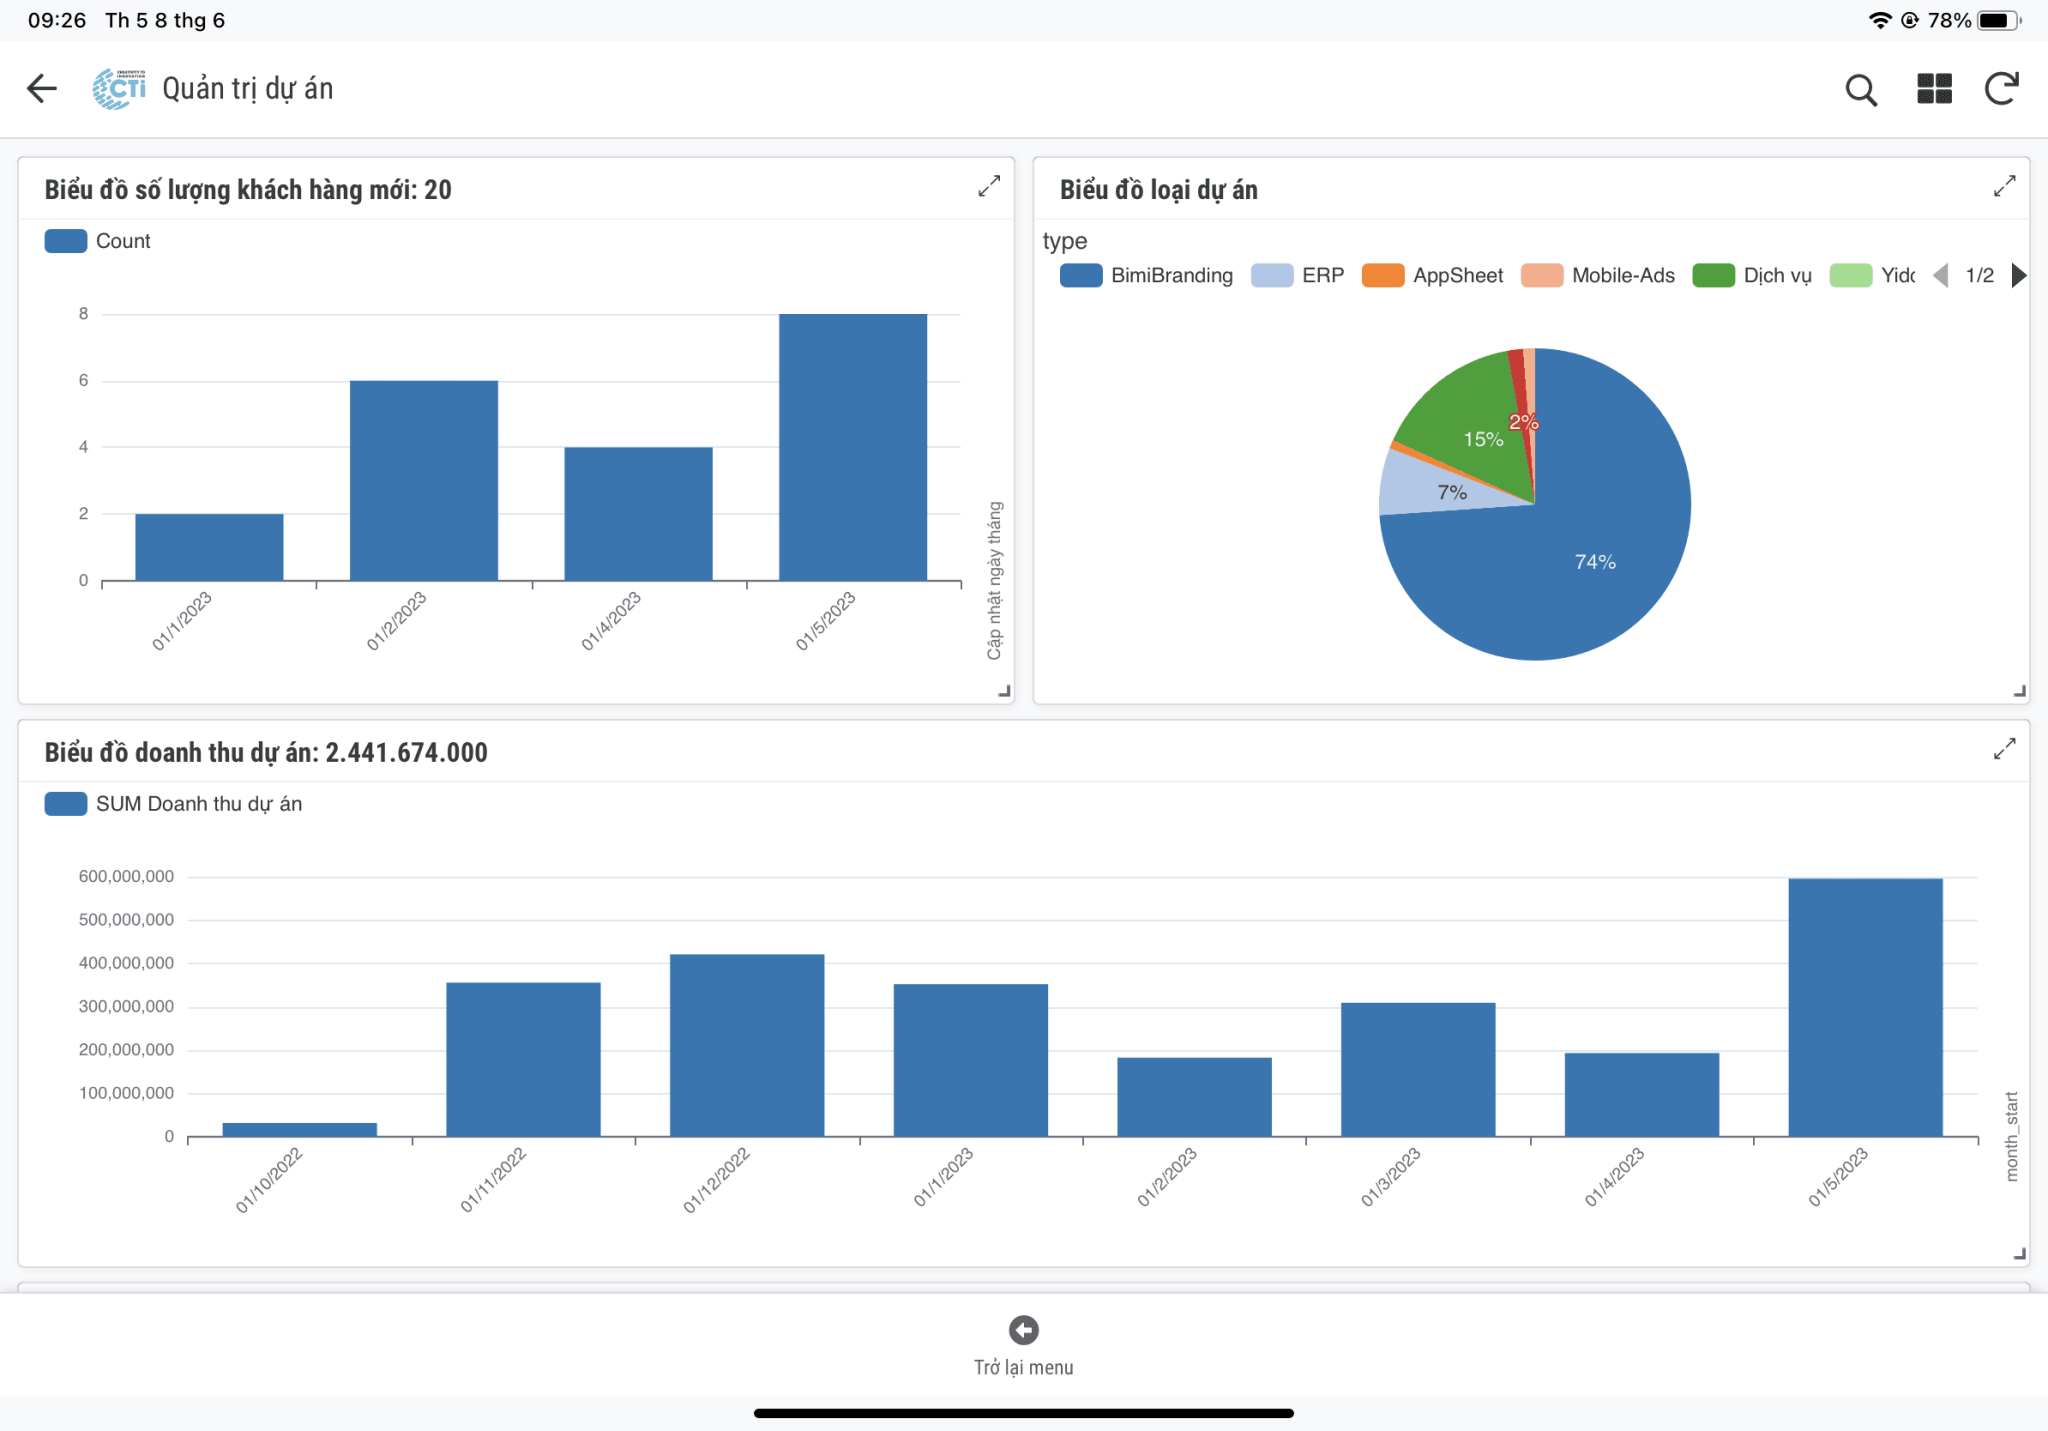Viewport: 2048px width, 1431px height.
Task: Click the CTi company logo
Action: pyautogui.click(x=118, y=88)
